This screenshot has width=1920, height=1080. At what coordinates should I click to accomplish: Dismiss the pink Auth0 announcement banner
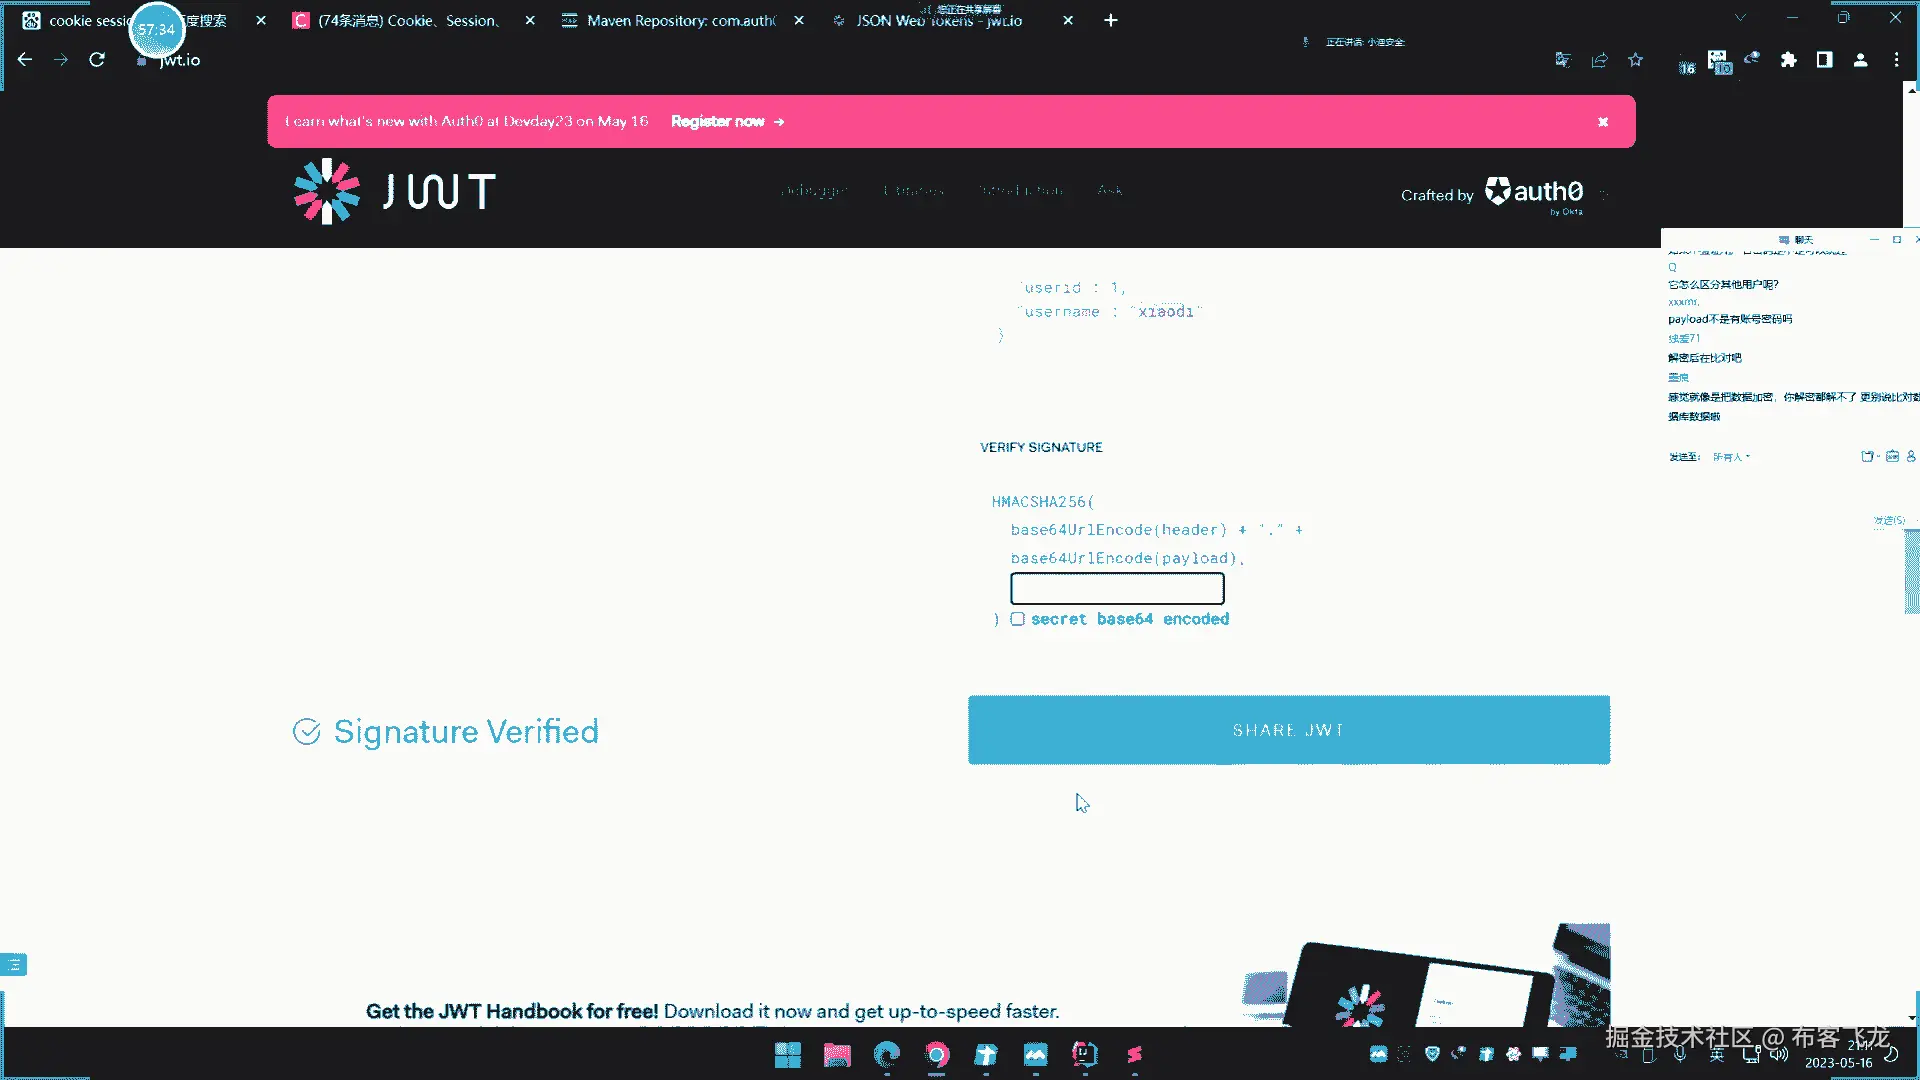(x=1603, y=122)
